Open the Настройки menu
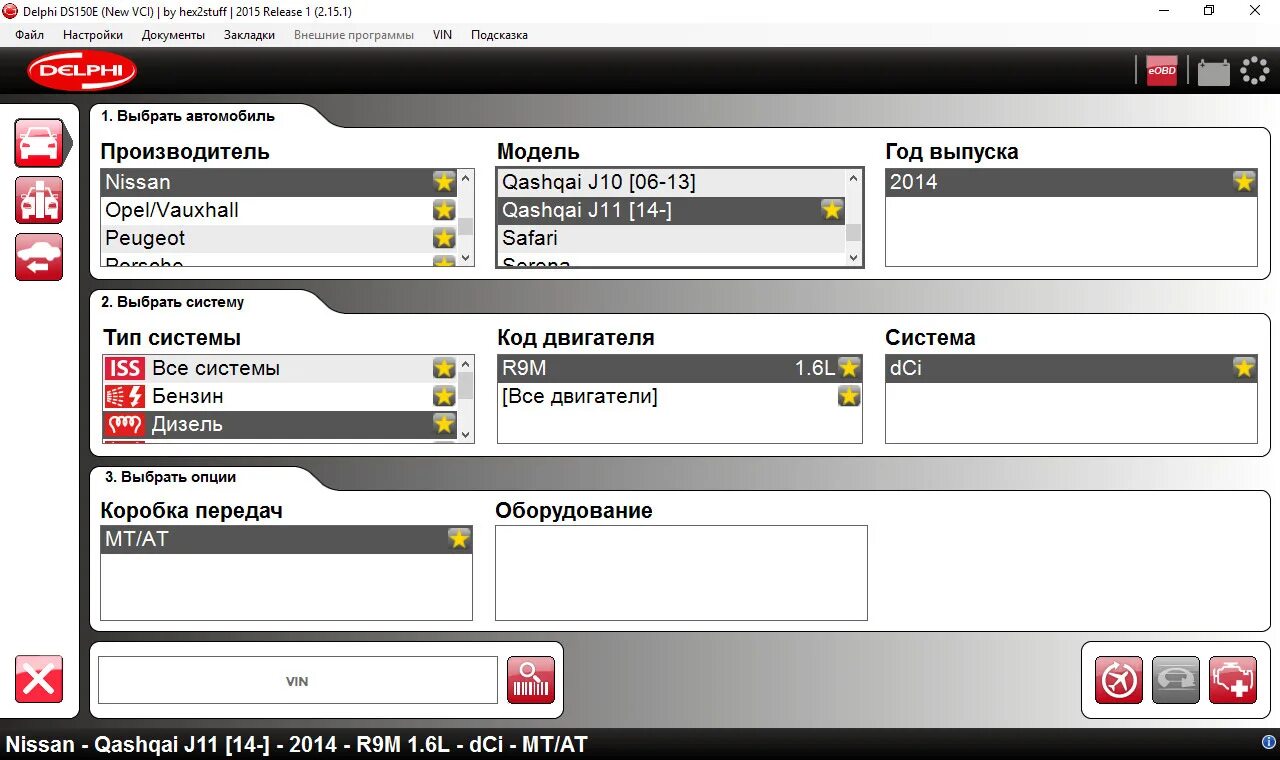The width and height of the screenshot is (1280, 760). coord(93,35)
